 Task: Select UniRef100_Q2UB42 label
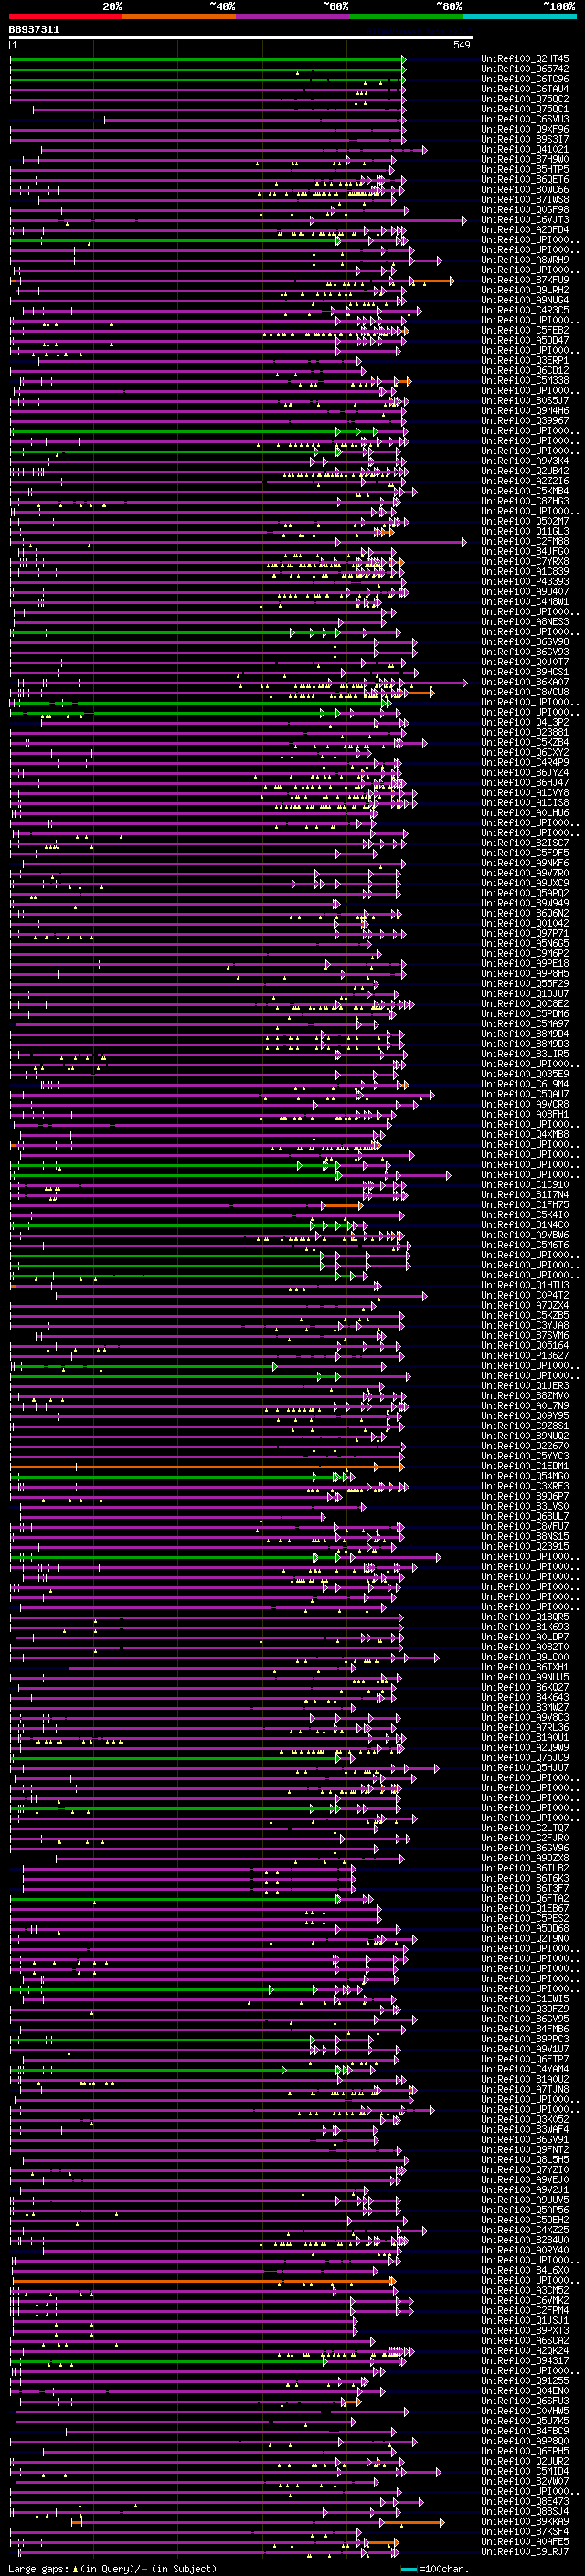tap(524, 471)
